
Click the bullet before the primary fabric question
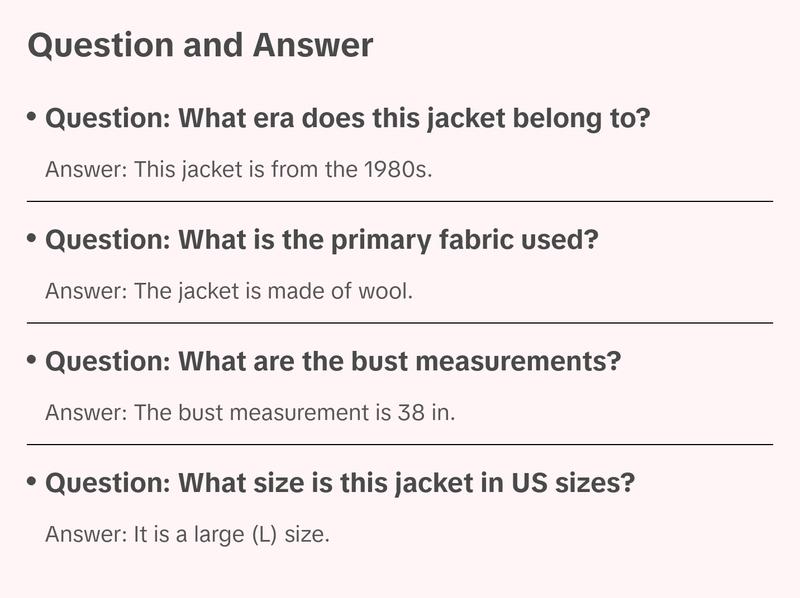pos(33,239)
